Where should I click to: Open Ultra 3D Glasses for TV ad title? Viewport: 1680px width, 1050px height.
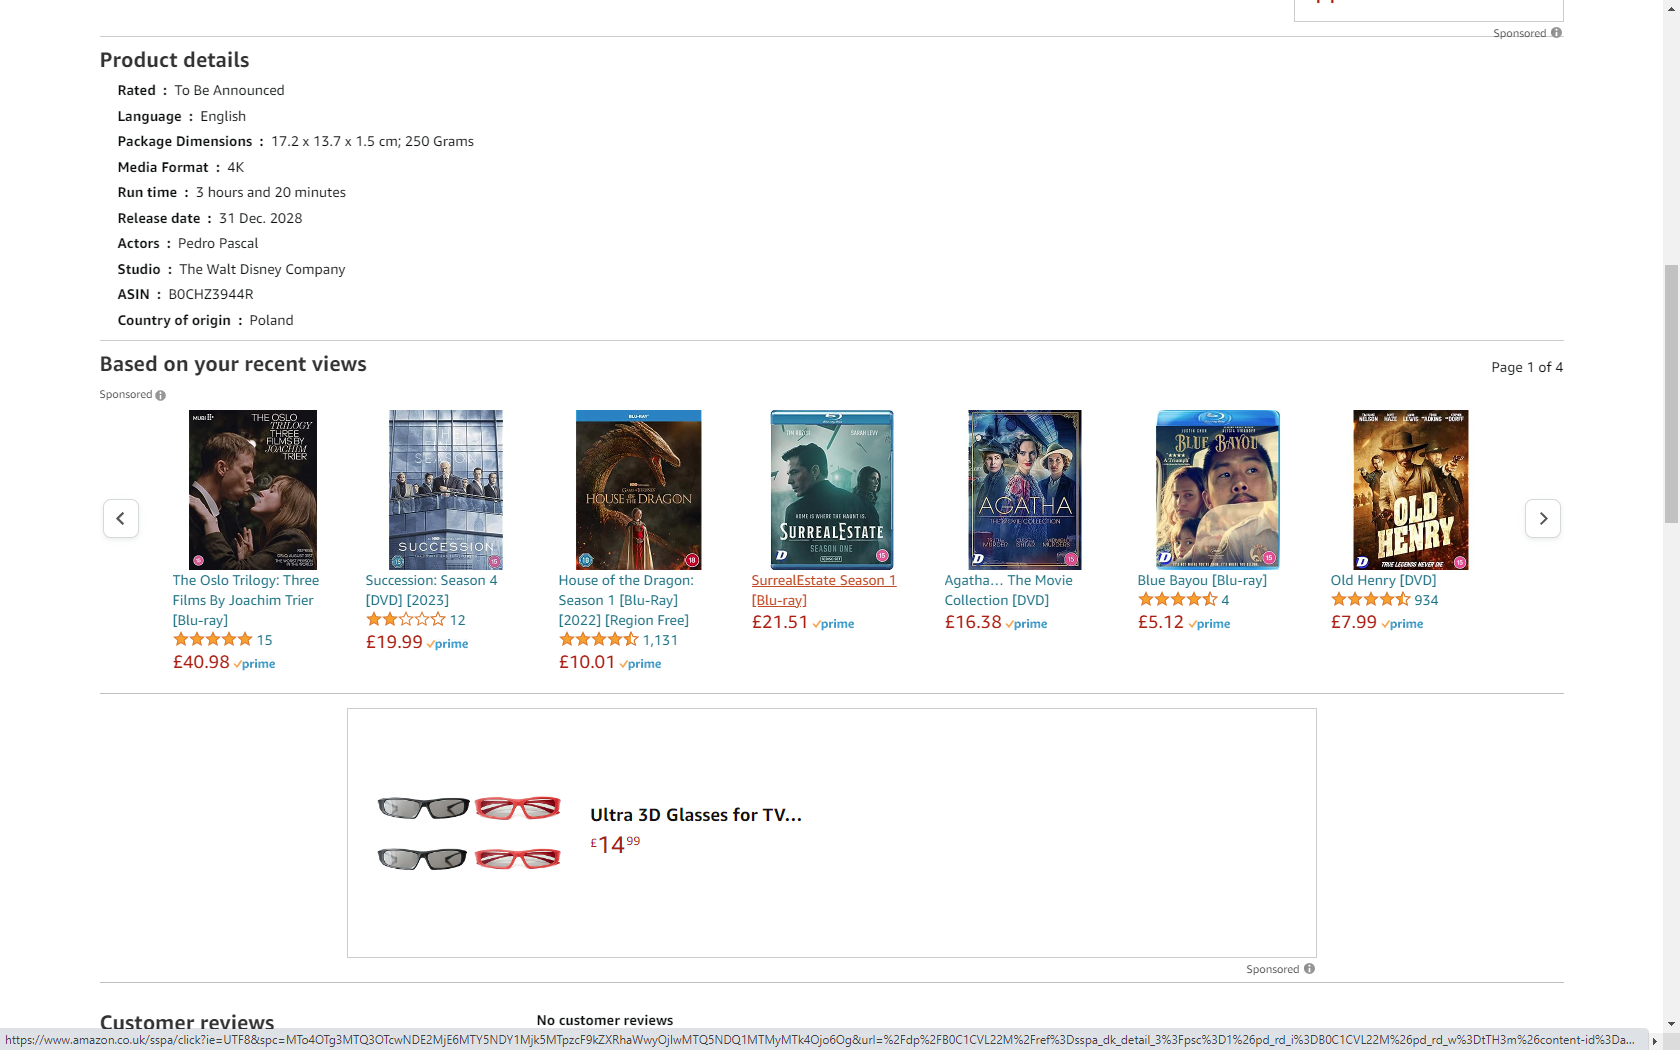pos(696,815)
